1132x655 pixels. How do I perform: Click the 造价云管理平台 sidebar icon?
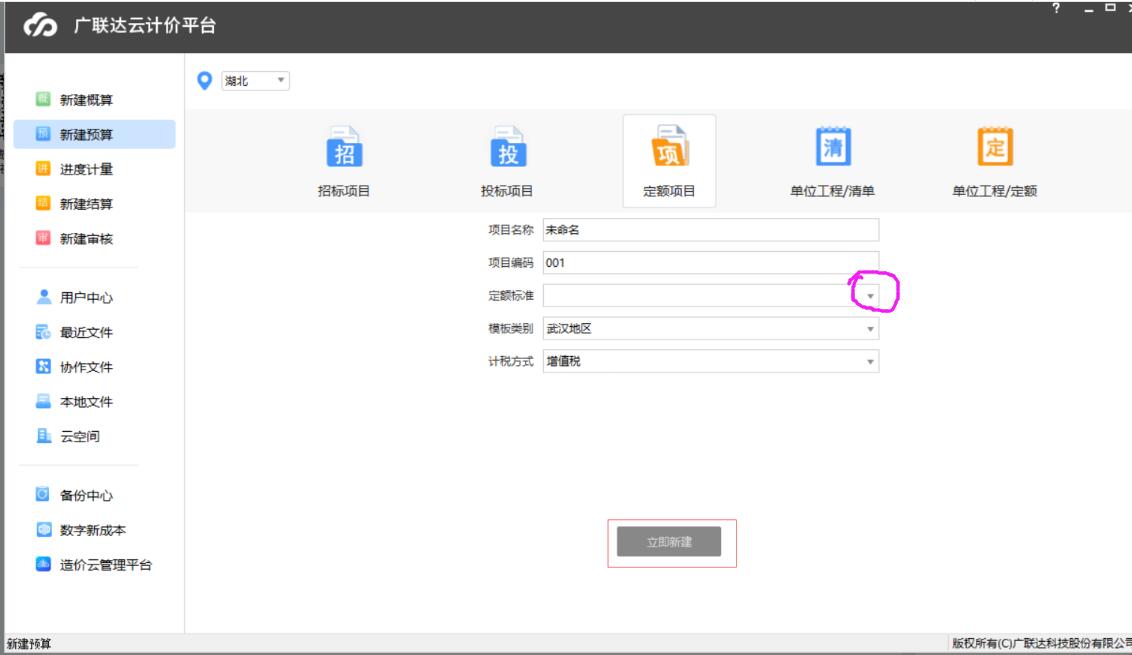pyautogui.click(x=43, y=564)
